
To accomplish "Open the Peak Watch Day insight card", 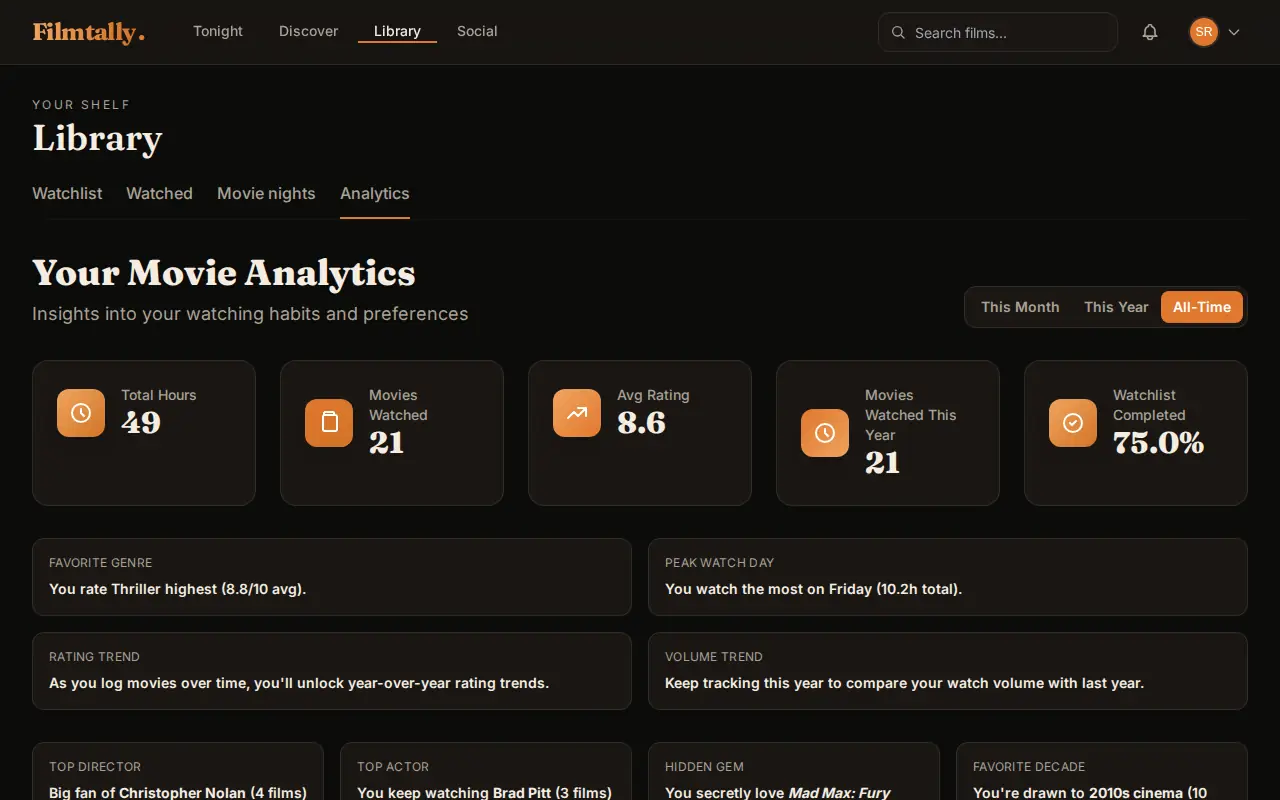I will point(948,577).
